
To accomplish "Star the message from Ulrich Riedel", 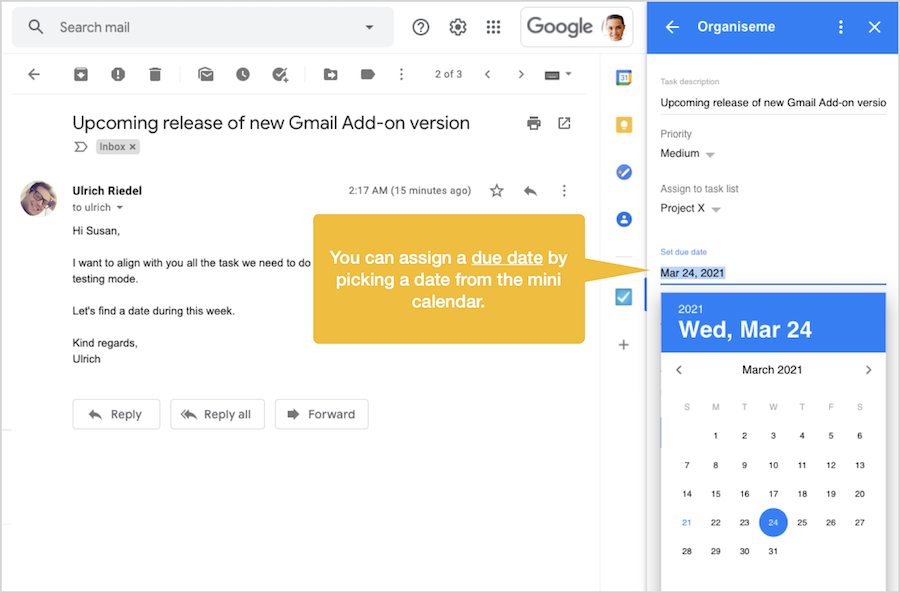I will (496, 190).
